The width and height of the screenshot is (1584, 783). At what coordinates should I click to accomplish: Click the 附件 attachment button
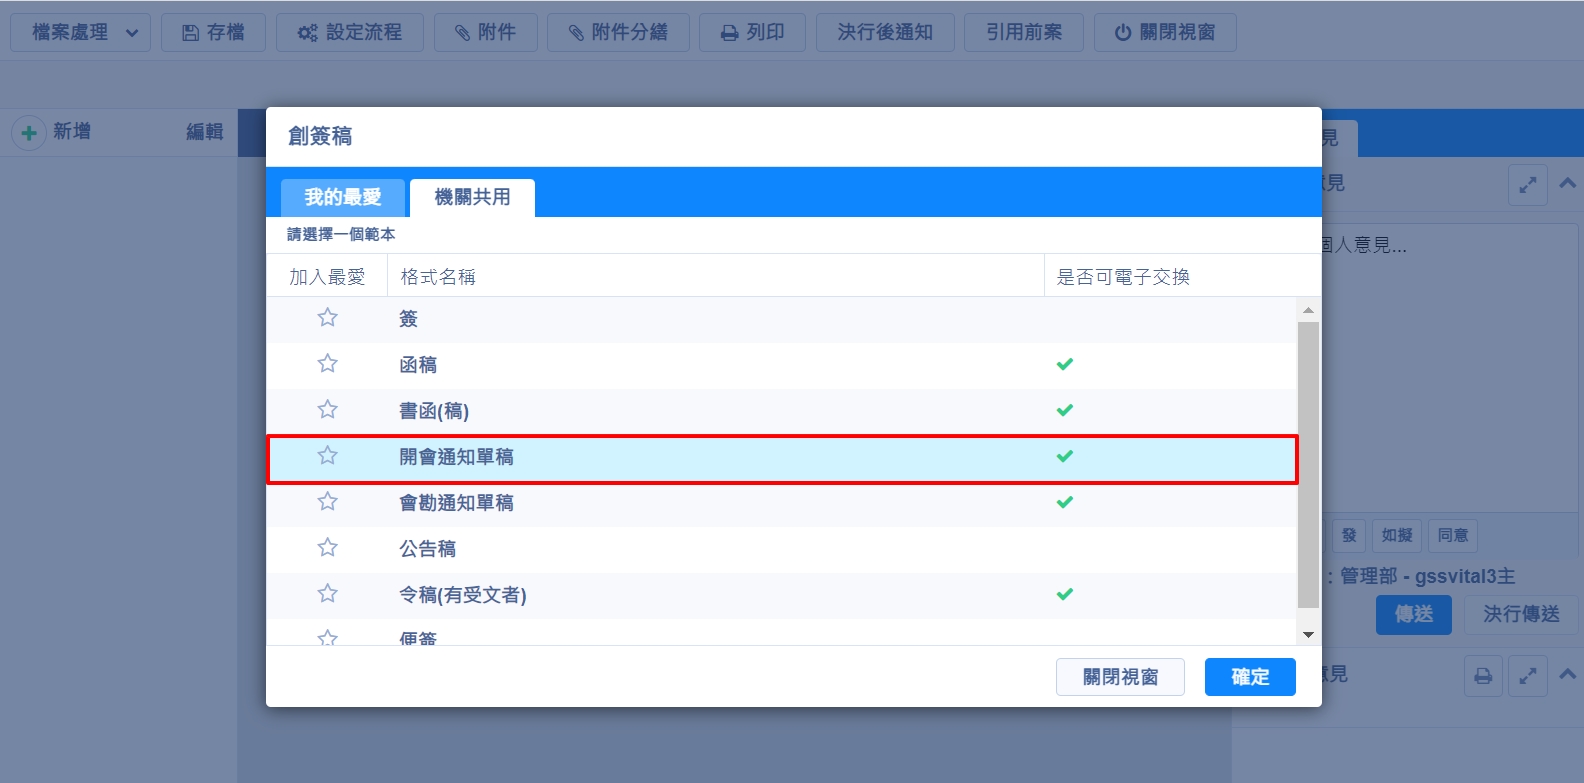(486, 32)
